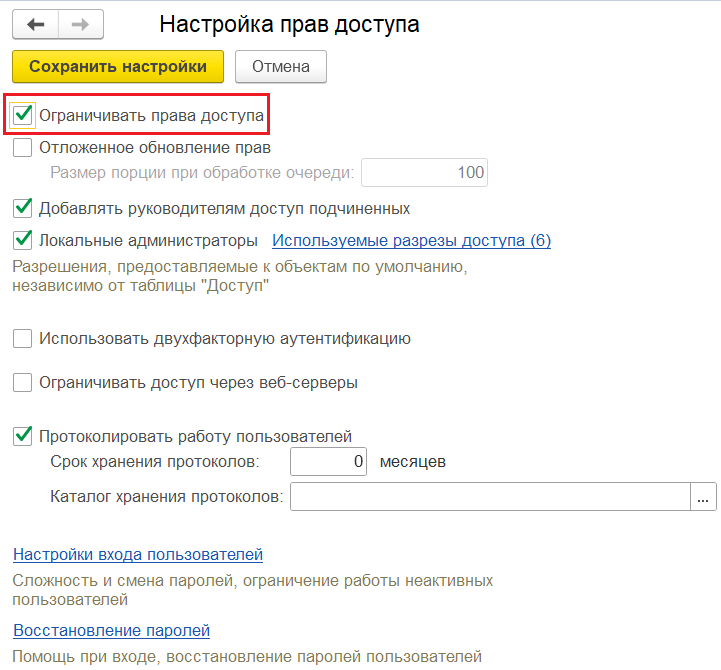This screenshot has height=670, width=721.
Task: Enable Использовать двухфакторную аутентификацию checkbox
Action: tap(23, 339)
